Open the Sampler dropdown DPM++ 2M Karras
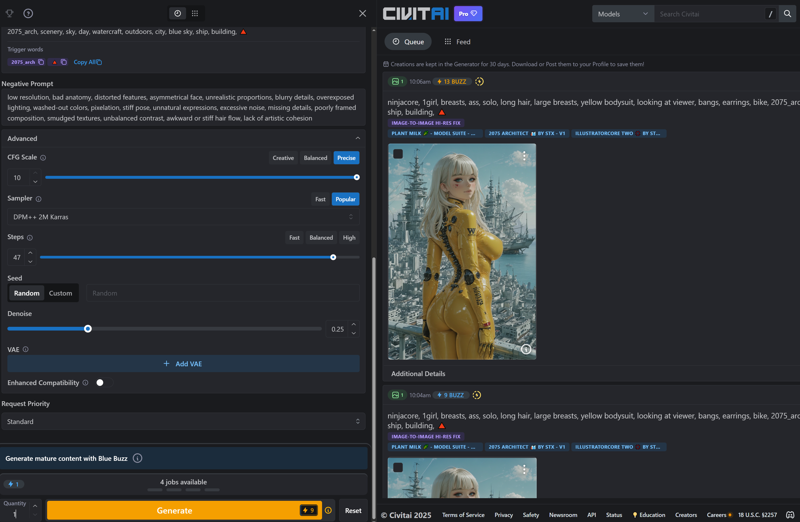 [x=183, y=217]
